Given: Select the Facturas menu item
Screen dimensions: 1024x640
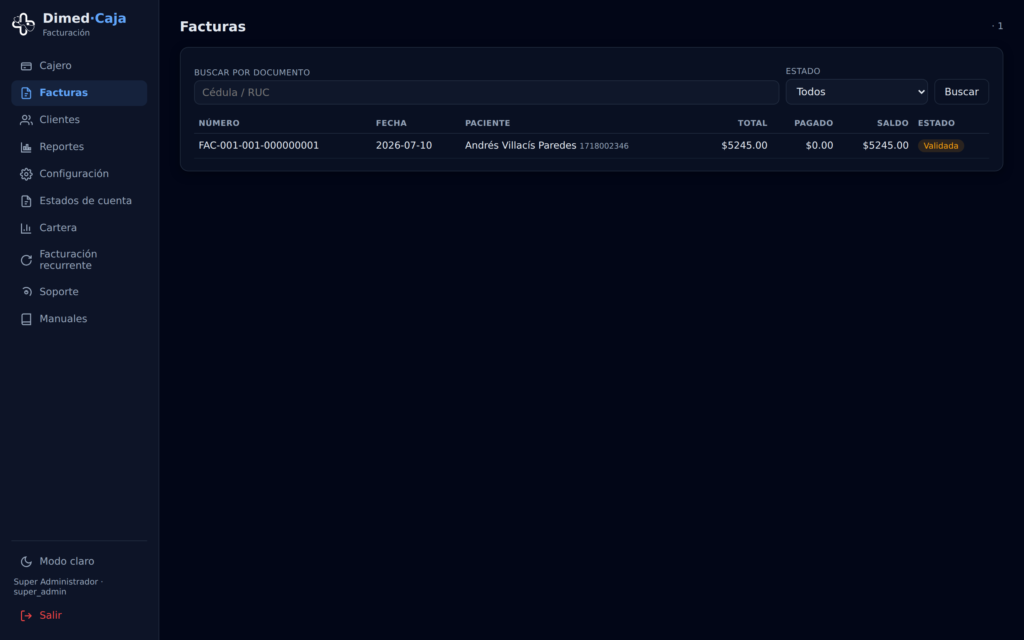Looking at the screenshot, I should (x=79, y=93).
